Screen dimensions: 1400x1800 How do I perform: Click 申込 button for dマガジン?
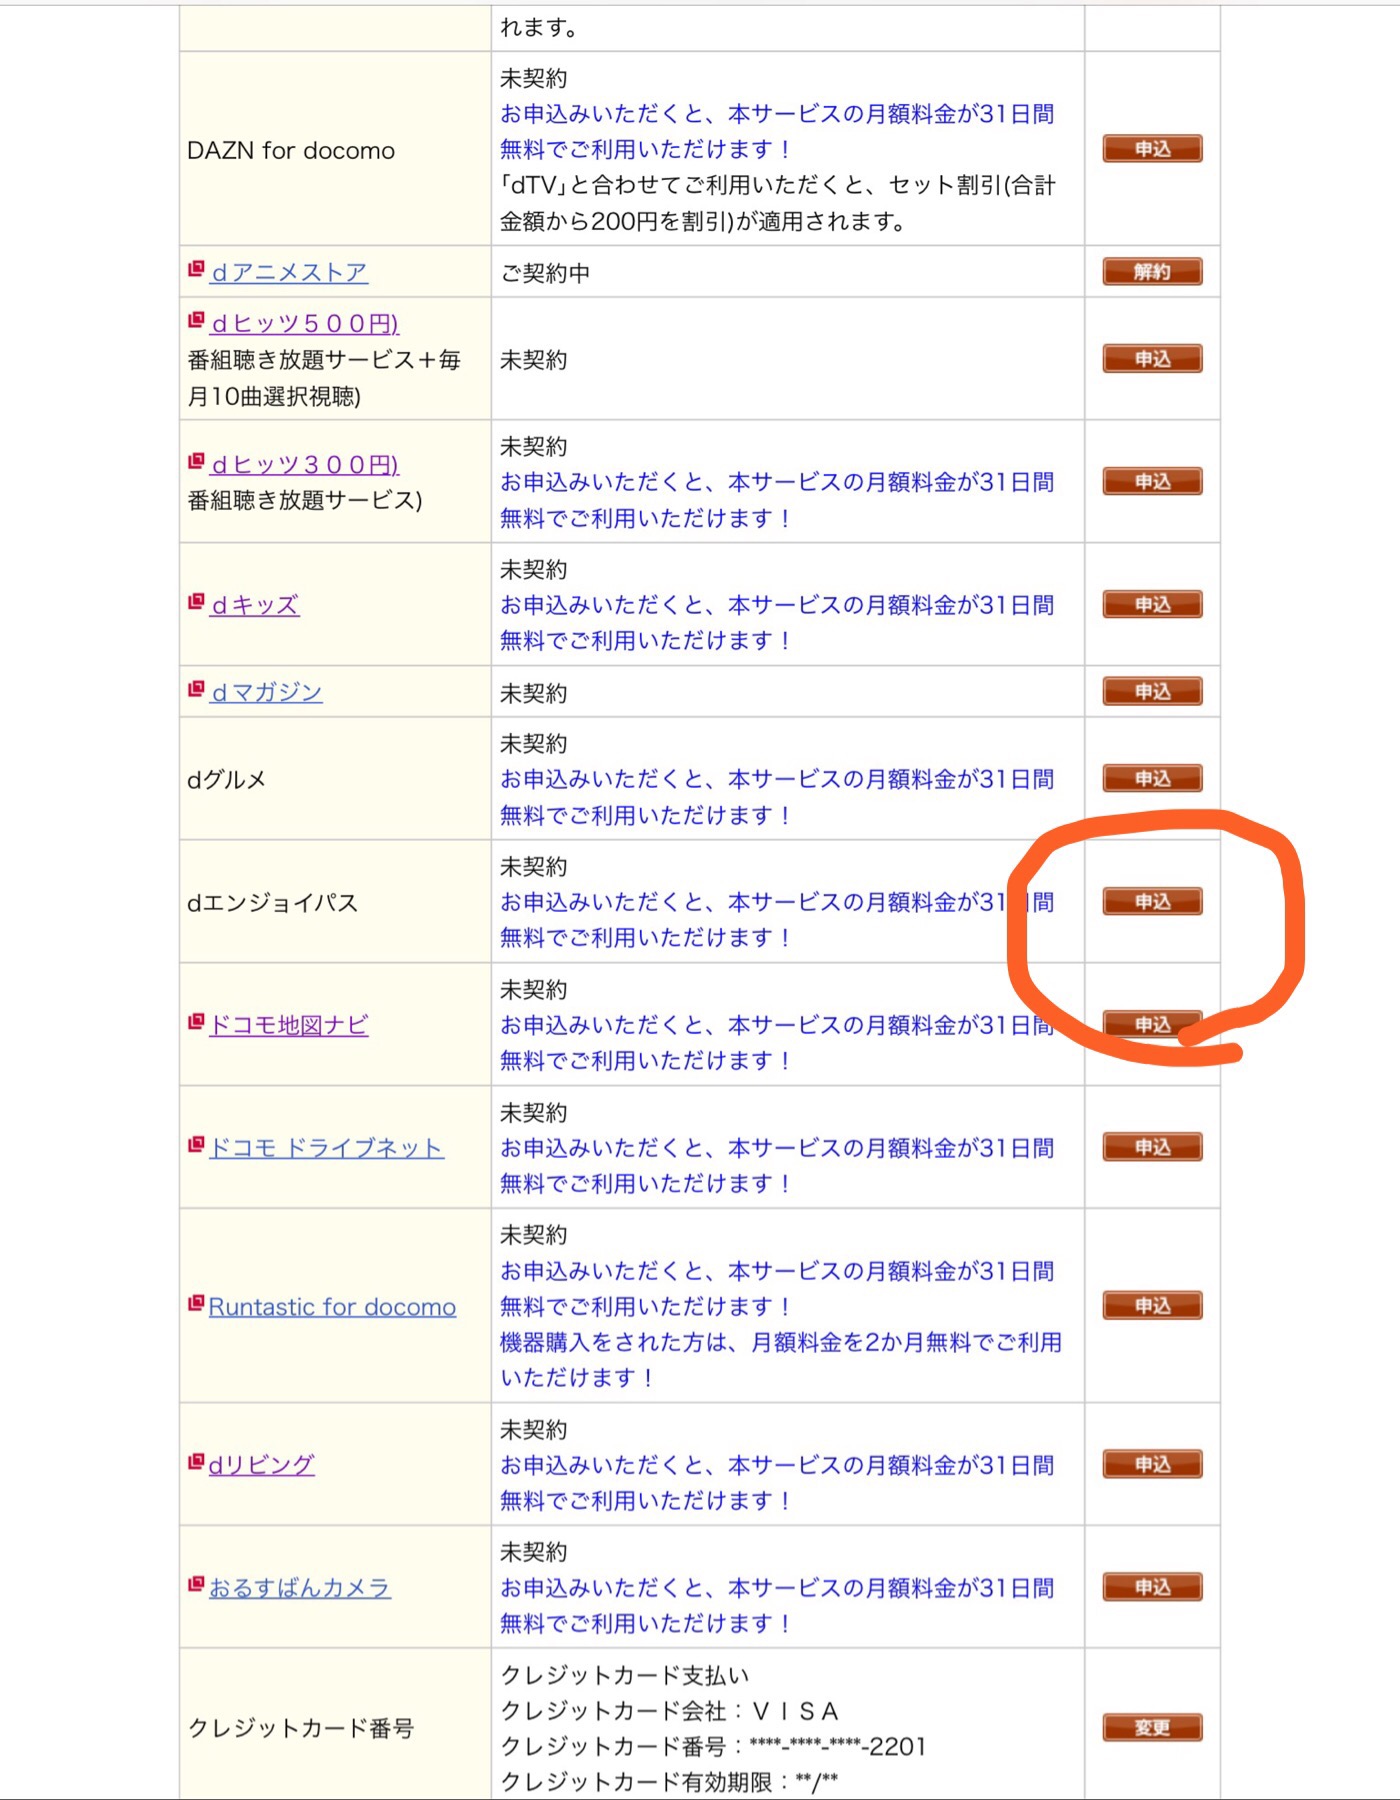click(1152, 692)
